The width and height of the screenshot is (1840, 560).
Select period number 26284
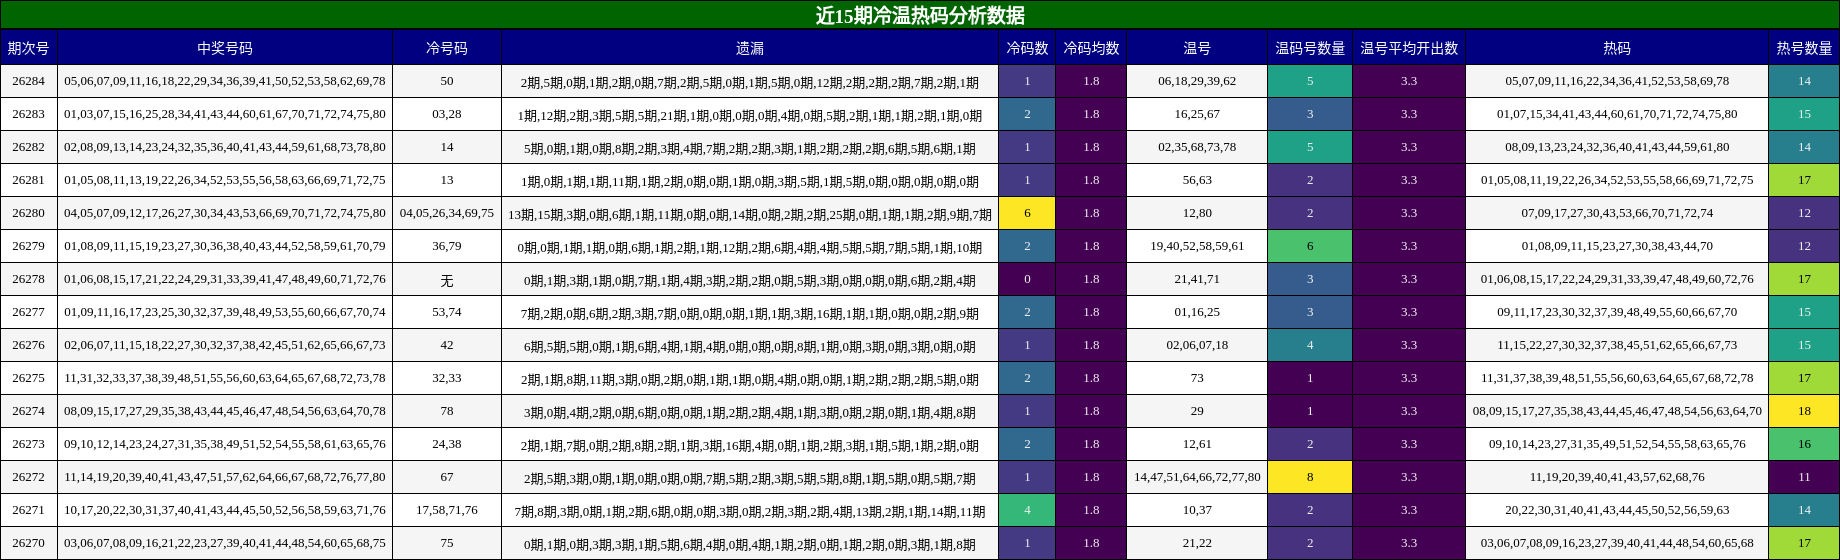point(28,81)
